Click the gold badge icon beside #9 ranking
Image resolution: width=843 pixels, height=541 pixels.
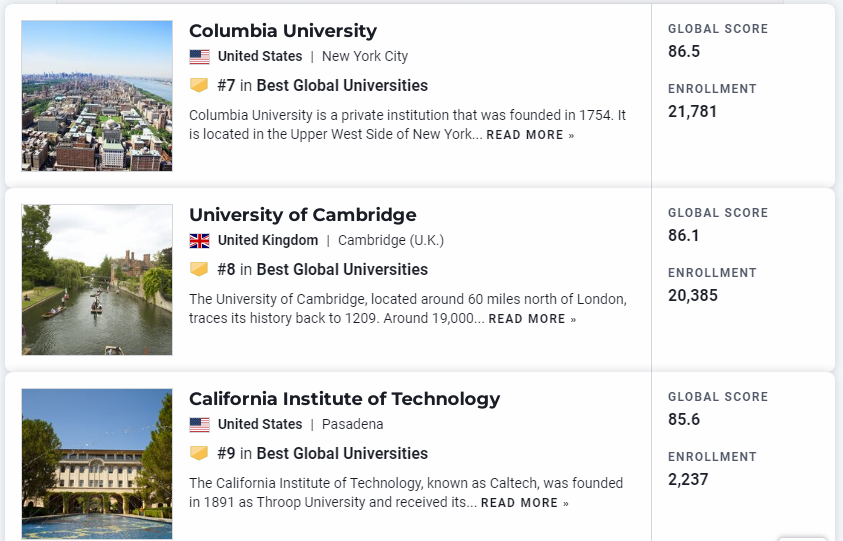199,453
